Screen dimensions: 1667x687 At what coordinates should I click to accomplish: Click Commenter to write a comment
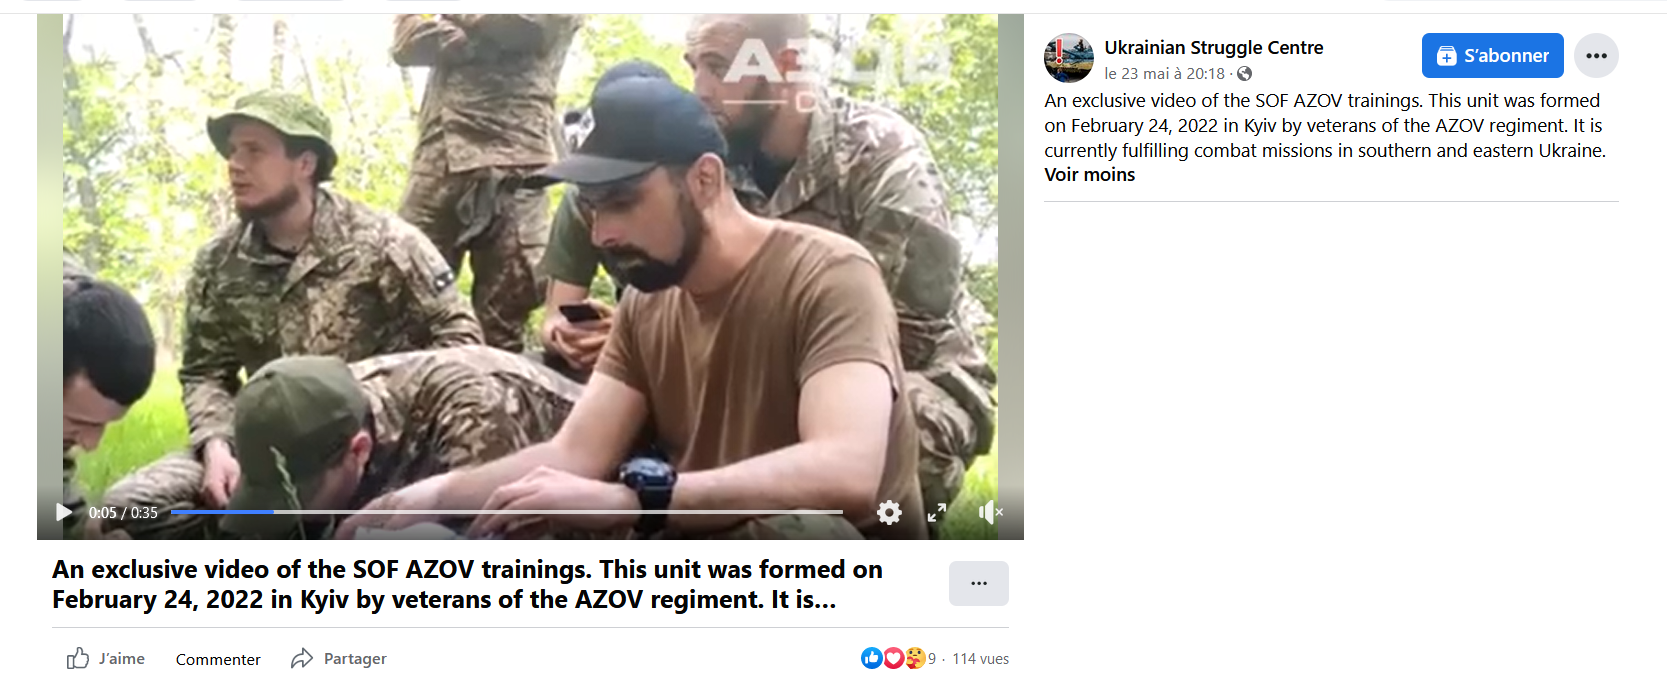[218, 659]
